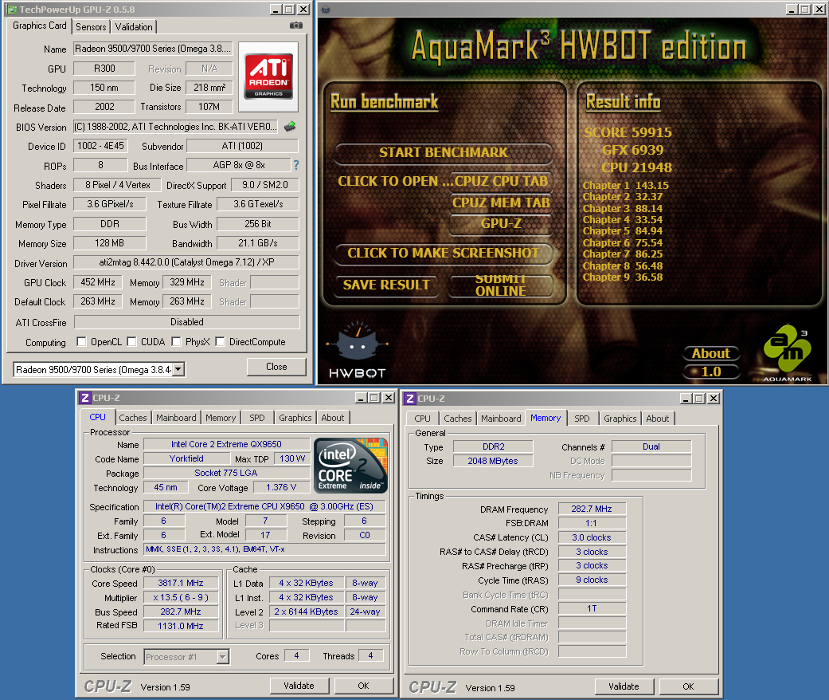The height and width of the screenshot is (700, 829).
Task: Click CPUZ CPU TAB button
Action: click(x=501, y=181)
